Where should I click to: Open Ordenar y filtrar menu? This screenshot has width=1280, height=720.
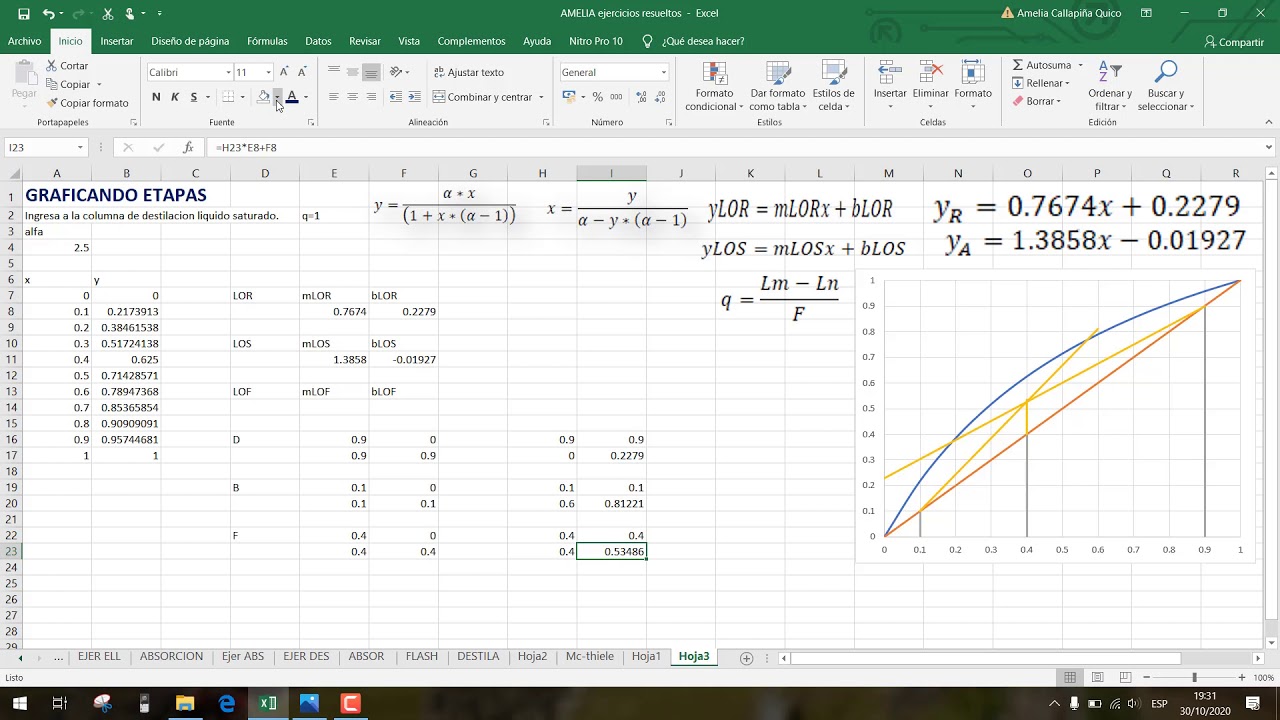(x=1110, y=87)
